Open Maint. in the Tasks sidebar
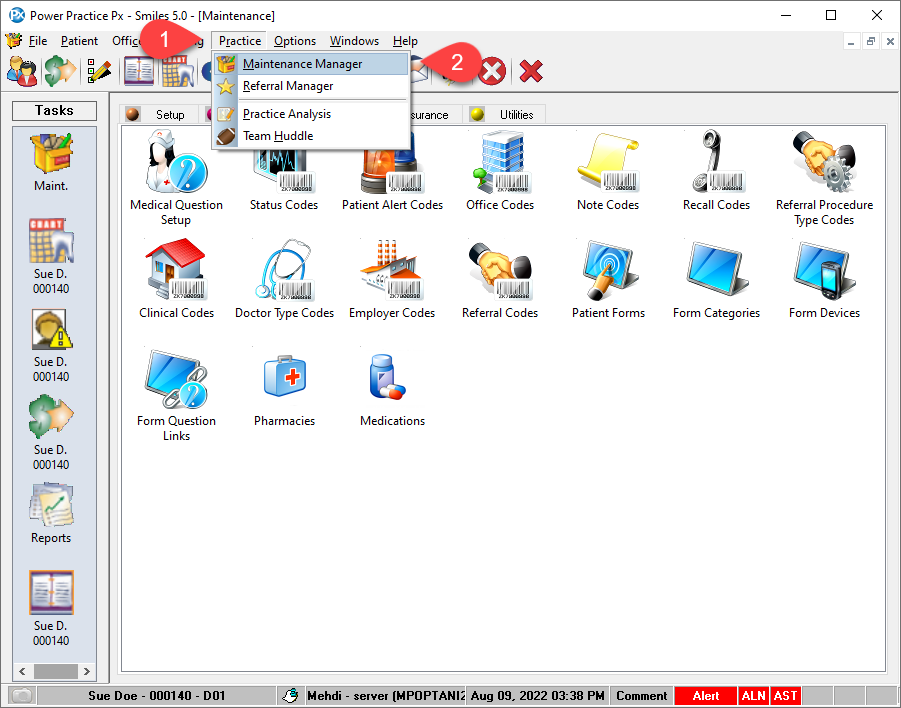This screenshot has width=901, height=708. click(x=51, y=163)
